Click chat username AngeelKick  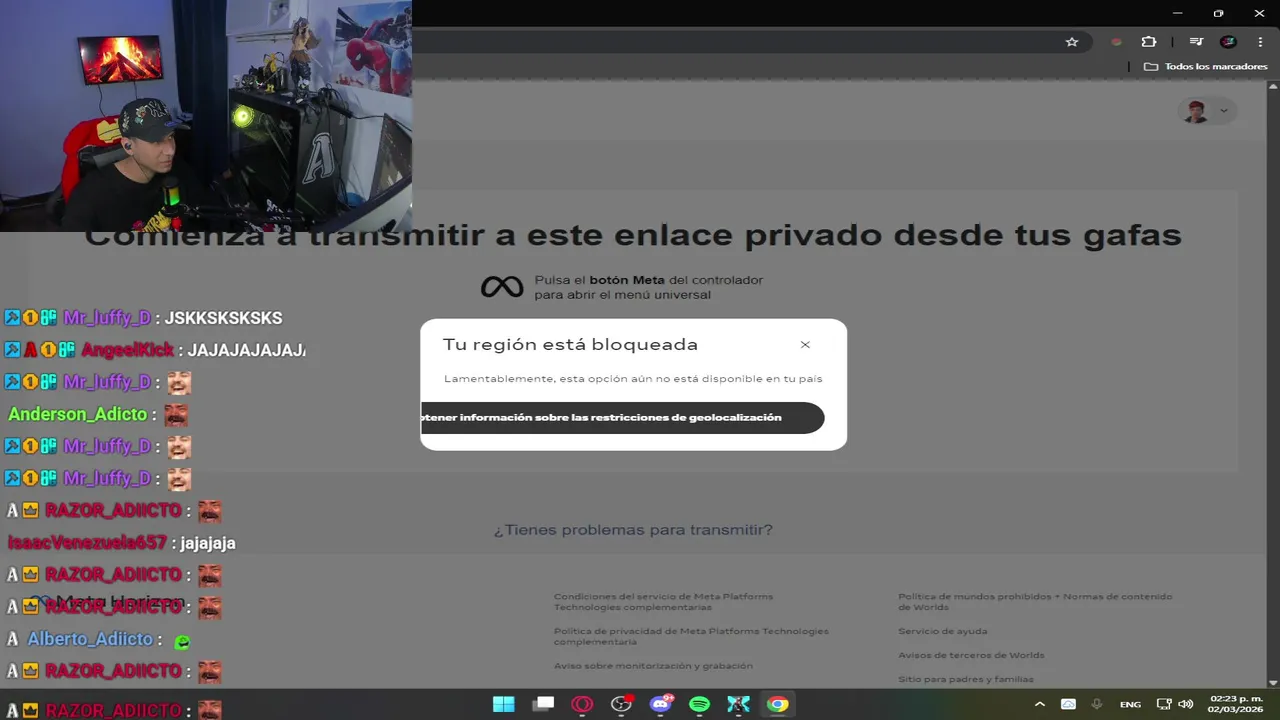tap(127, 350)
